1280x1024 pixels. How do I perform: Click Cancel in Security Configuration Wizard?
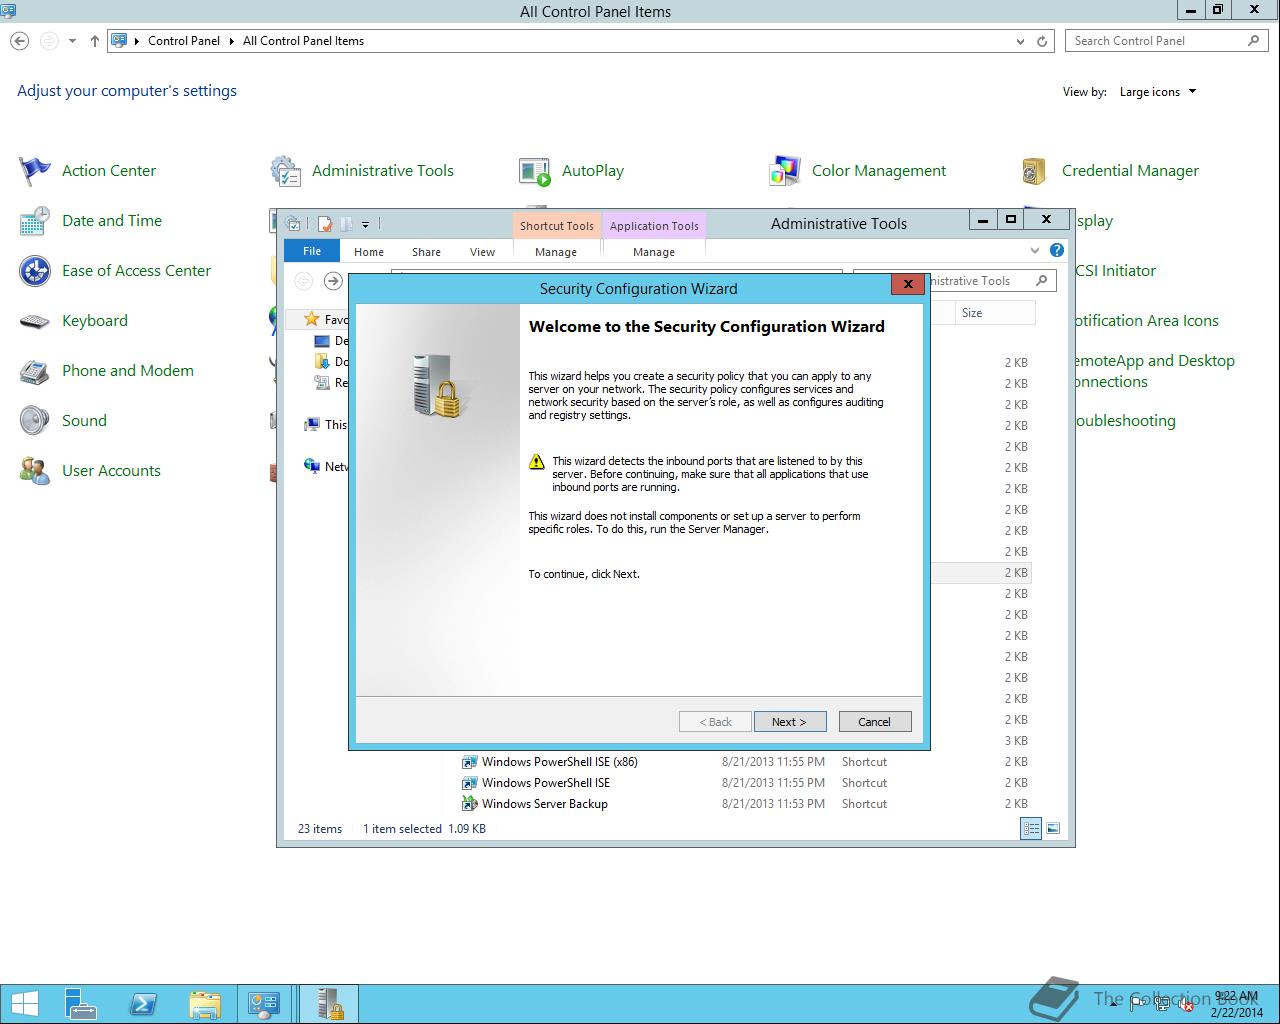pos(874,722)
